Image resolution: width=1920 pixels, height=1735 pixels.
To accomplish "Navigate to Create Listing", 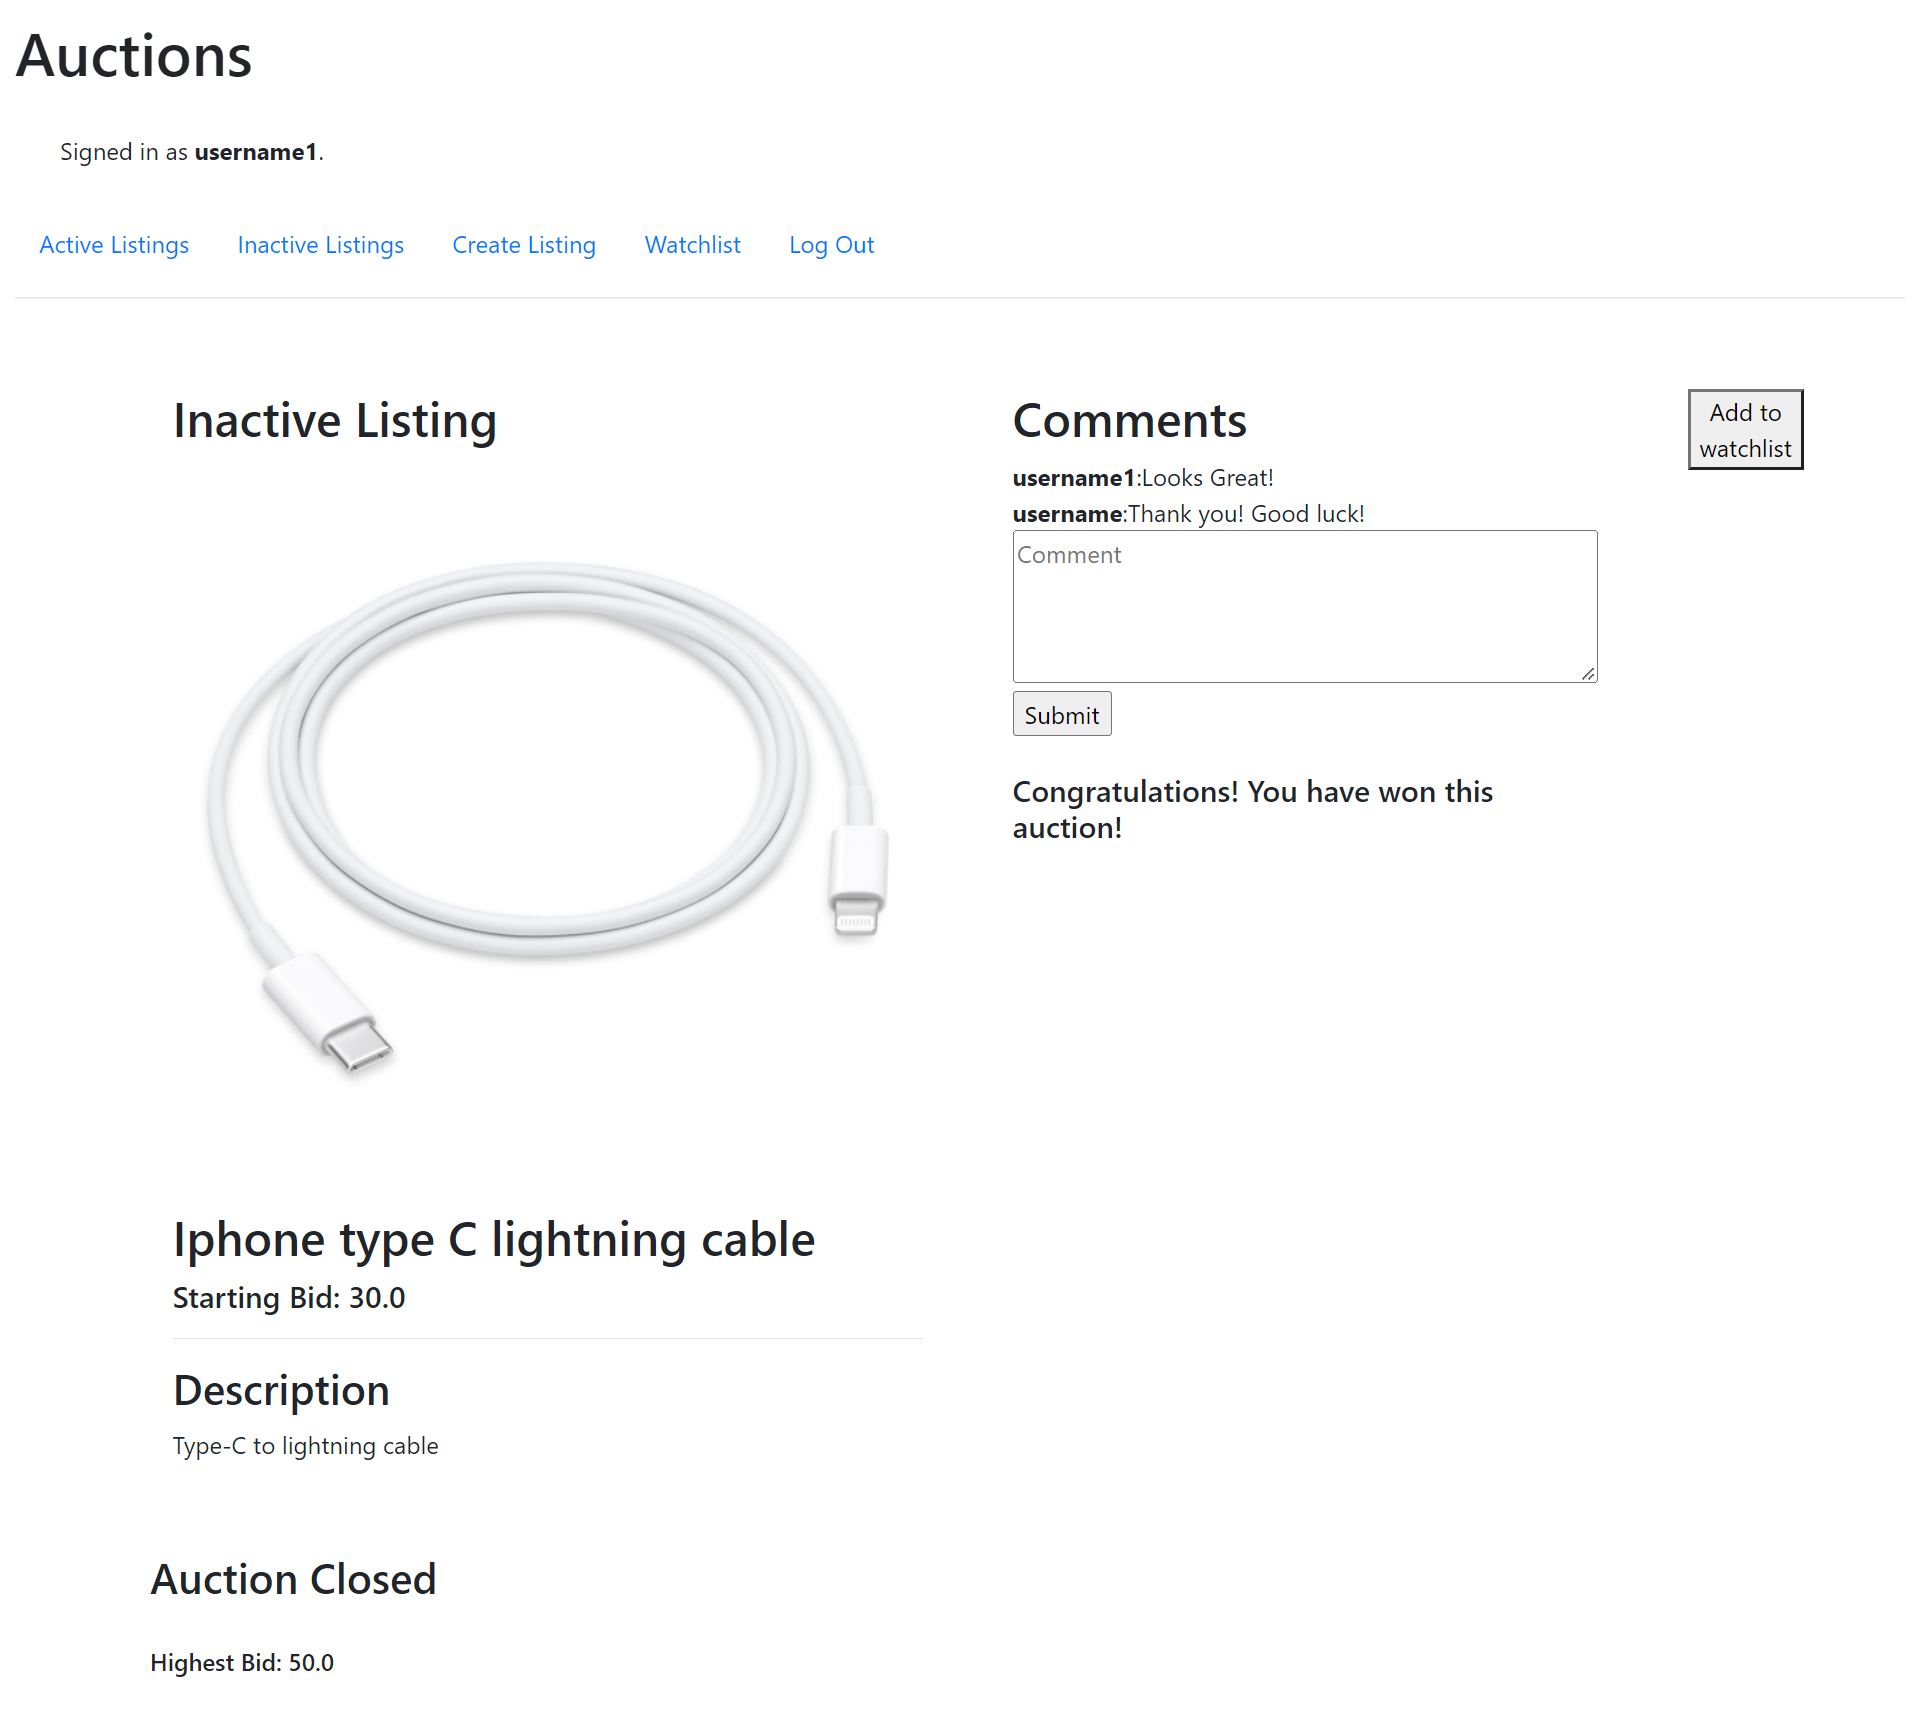I will (524, 245).
